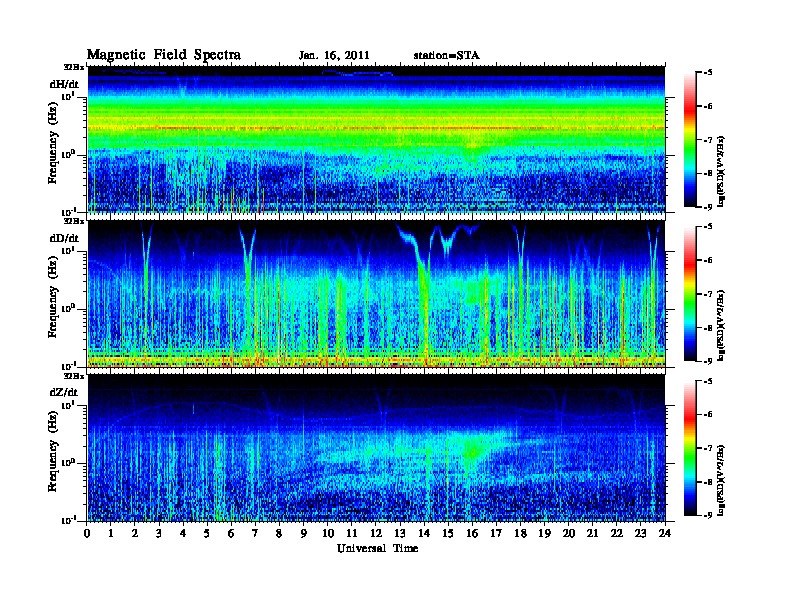Image resolution: width=792 pixels, height=612 pixels.
Task: Click the dH/dt color scale bar
Action: point(690,140)
